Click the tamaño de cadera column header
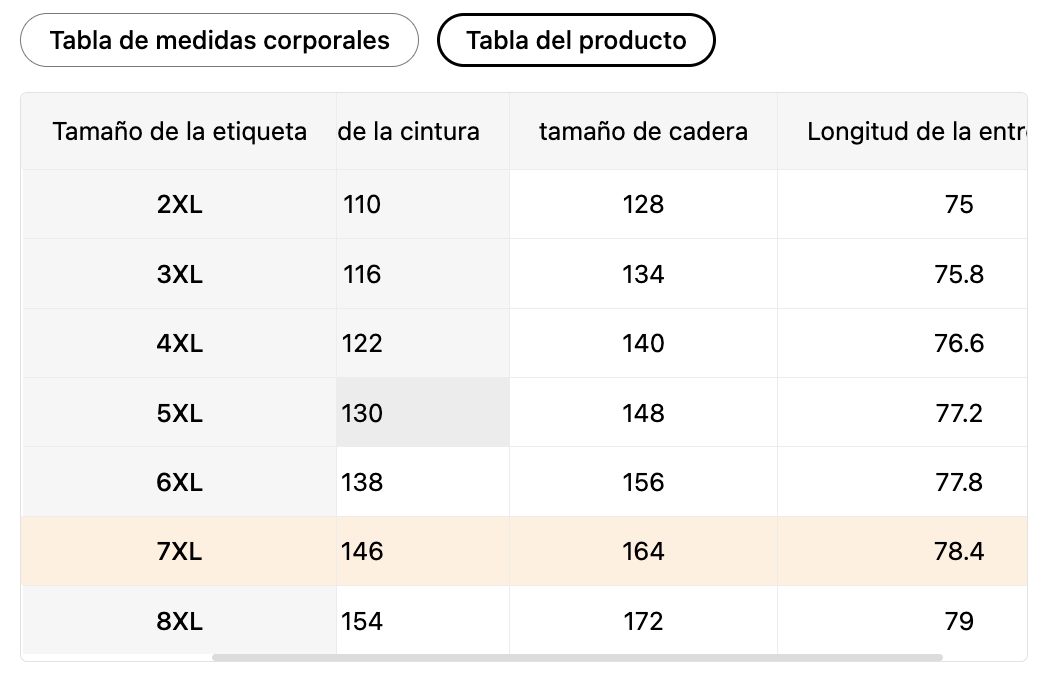This screenshot has width=1050, height=678. coord(643,131)
